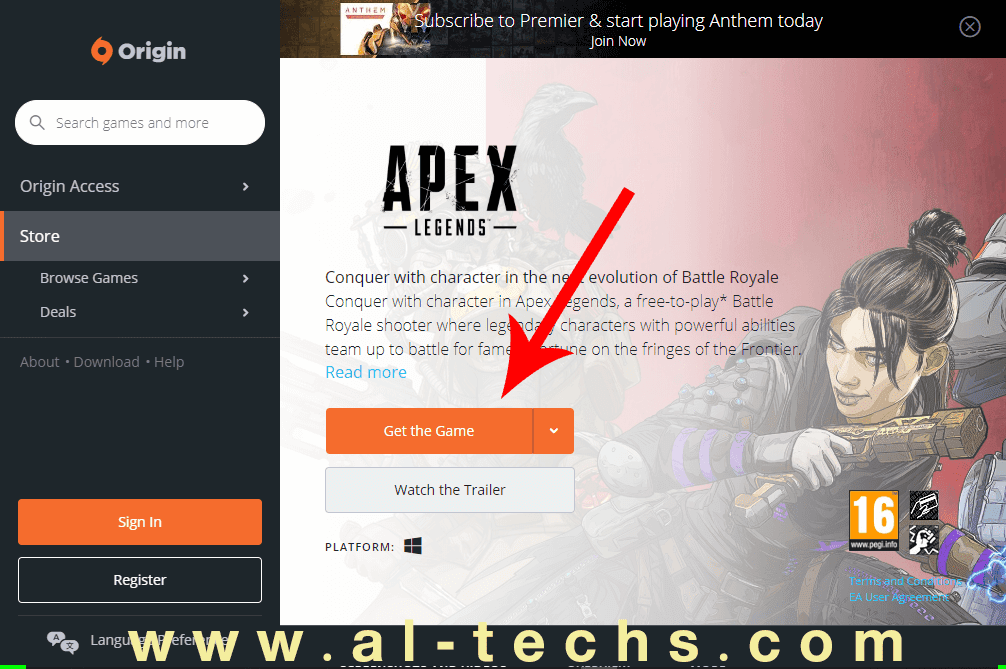Click the Apex Legends logo
The image size is (1006, 669).
[450, 191]
